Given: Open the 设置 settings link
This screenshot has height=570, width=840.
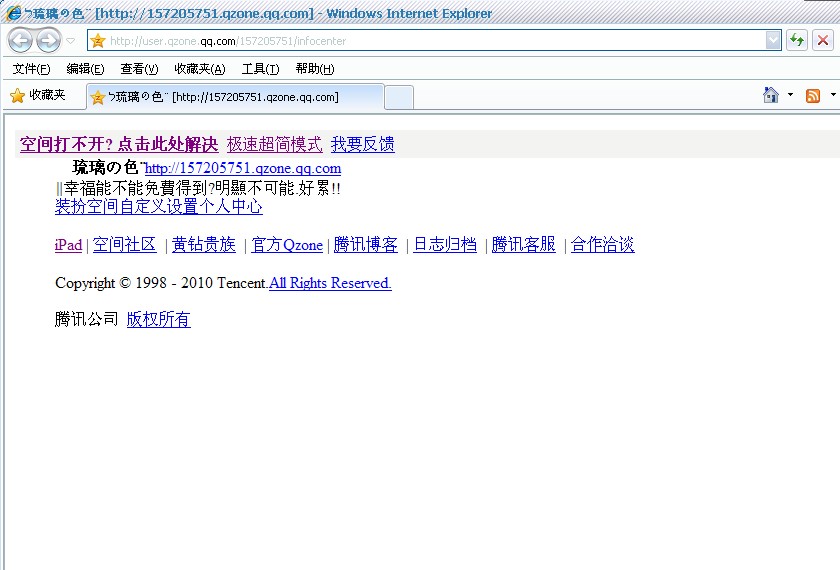Looking at the screenshot, I should tap(182, 206).
